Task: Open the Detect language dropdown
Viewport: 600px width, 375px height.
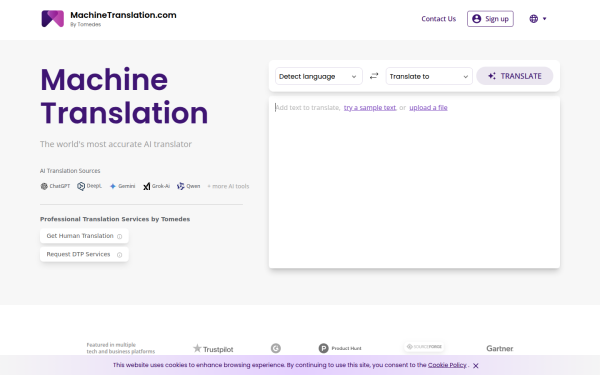Action: pos(318,76)
